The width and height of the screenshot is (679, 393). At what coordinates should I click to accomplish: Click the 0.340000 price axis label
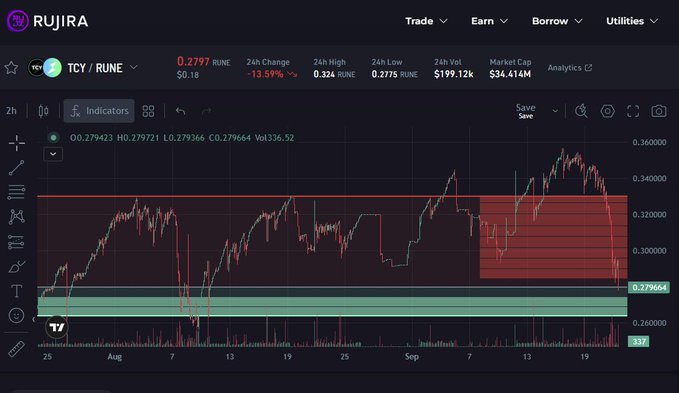pyautogui.click(x=649, y=178)
